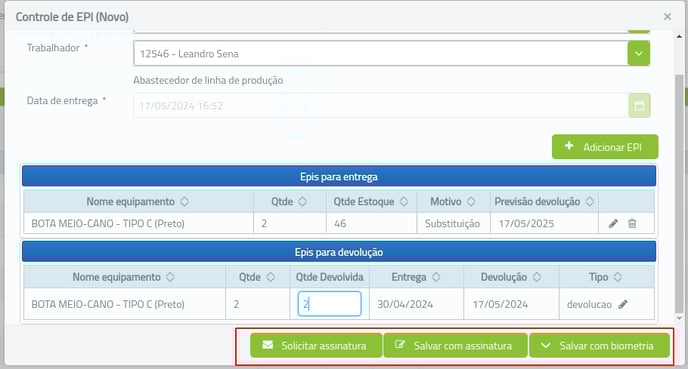688x369 pixels.
Task: Expand the Trabalhador dropdown arrow
Action: pos(639,54)
